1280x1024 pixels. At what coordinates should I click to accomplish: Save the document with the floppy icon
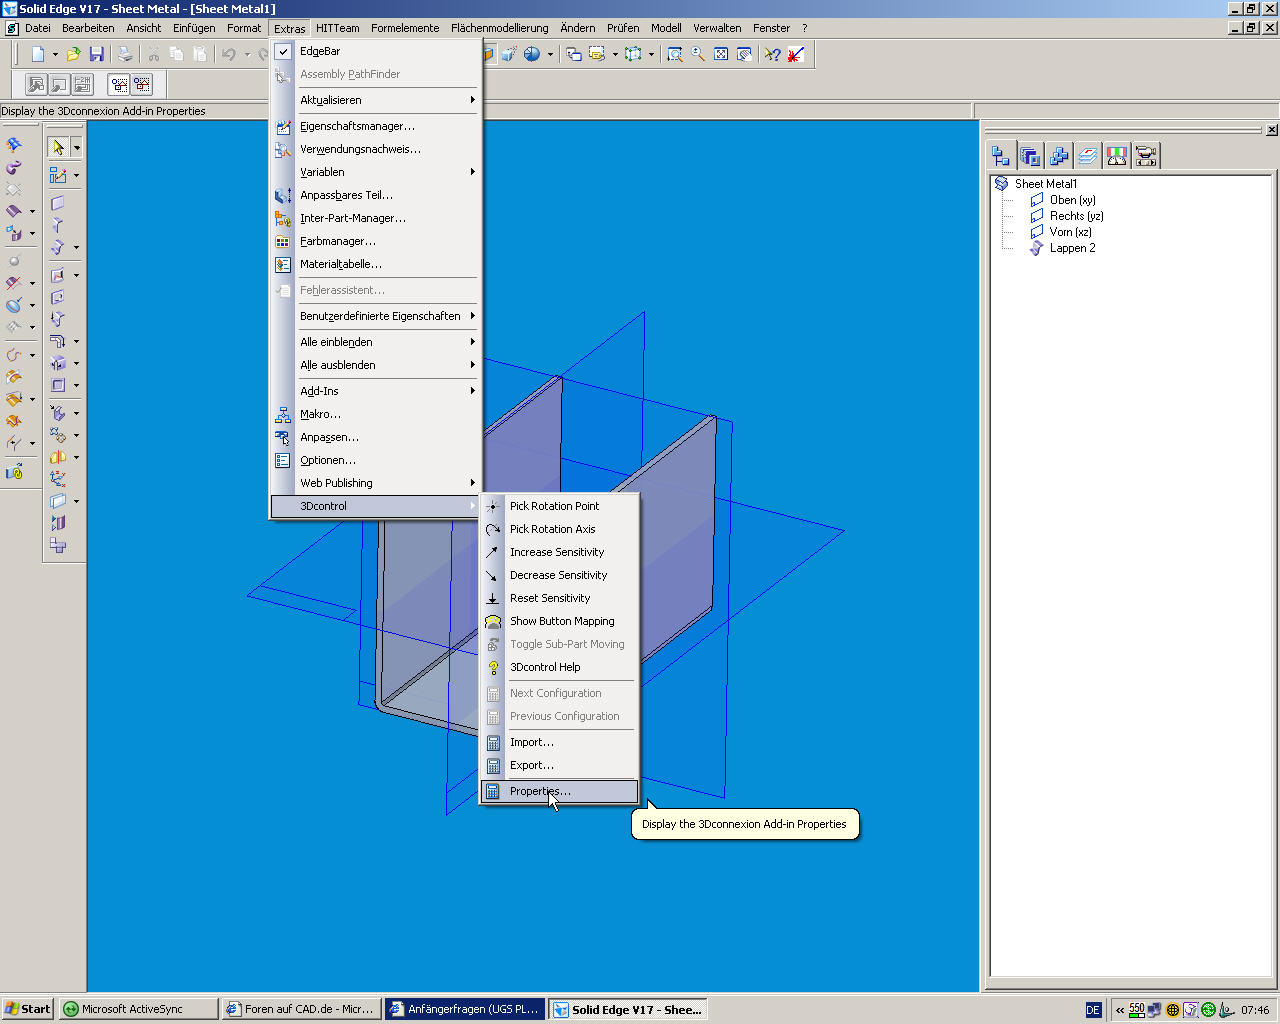[x=97, y=54]
